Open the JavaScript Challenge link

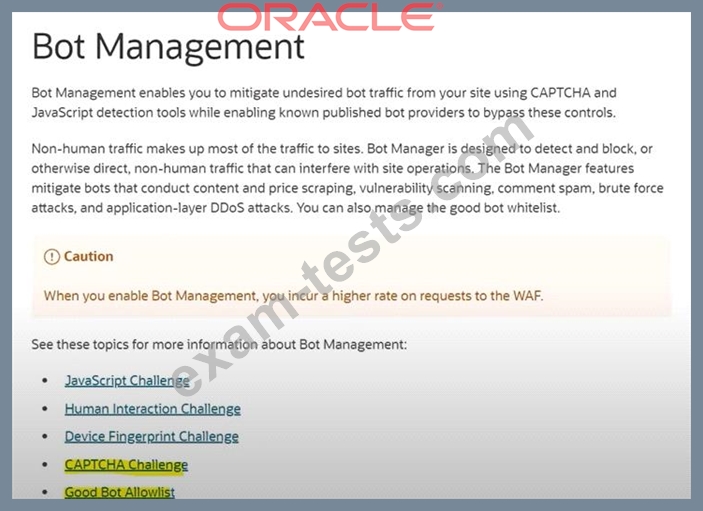[x=127, y=381]
